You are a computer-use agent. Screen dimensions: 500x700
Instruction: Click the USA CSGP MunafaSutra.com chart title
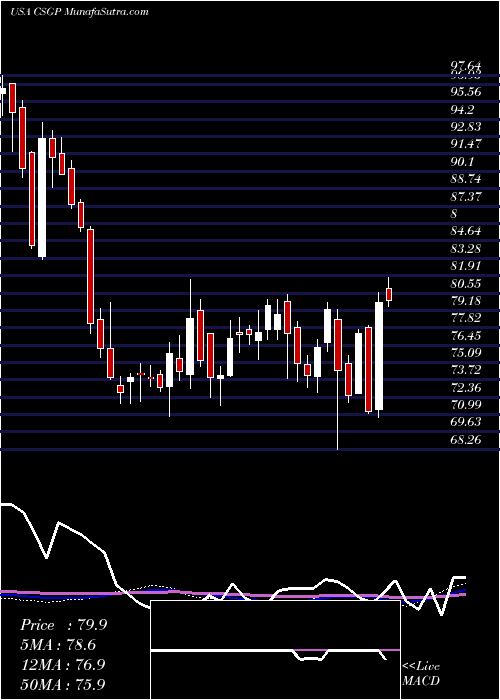79,12
